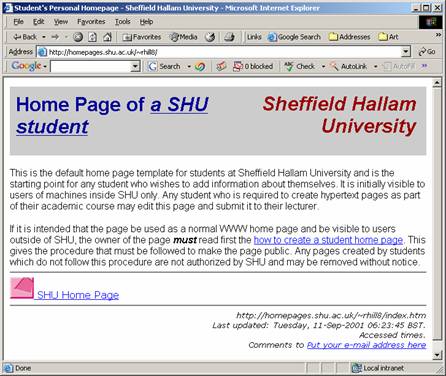Open the Back history dropdown arrow
The height and width of the screenshot is (376, 446).
(44, 37)
